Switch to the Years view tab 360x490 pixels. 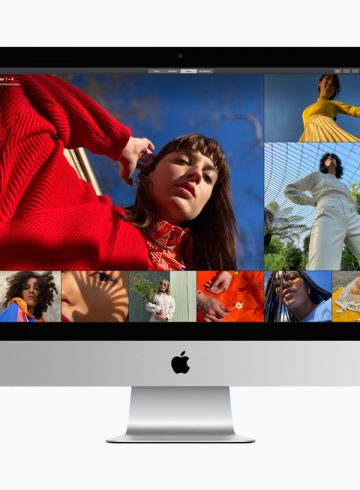point(156,71)
